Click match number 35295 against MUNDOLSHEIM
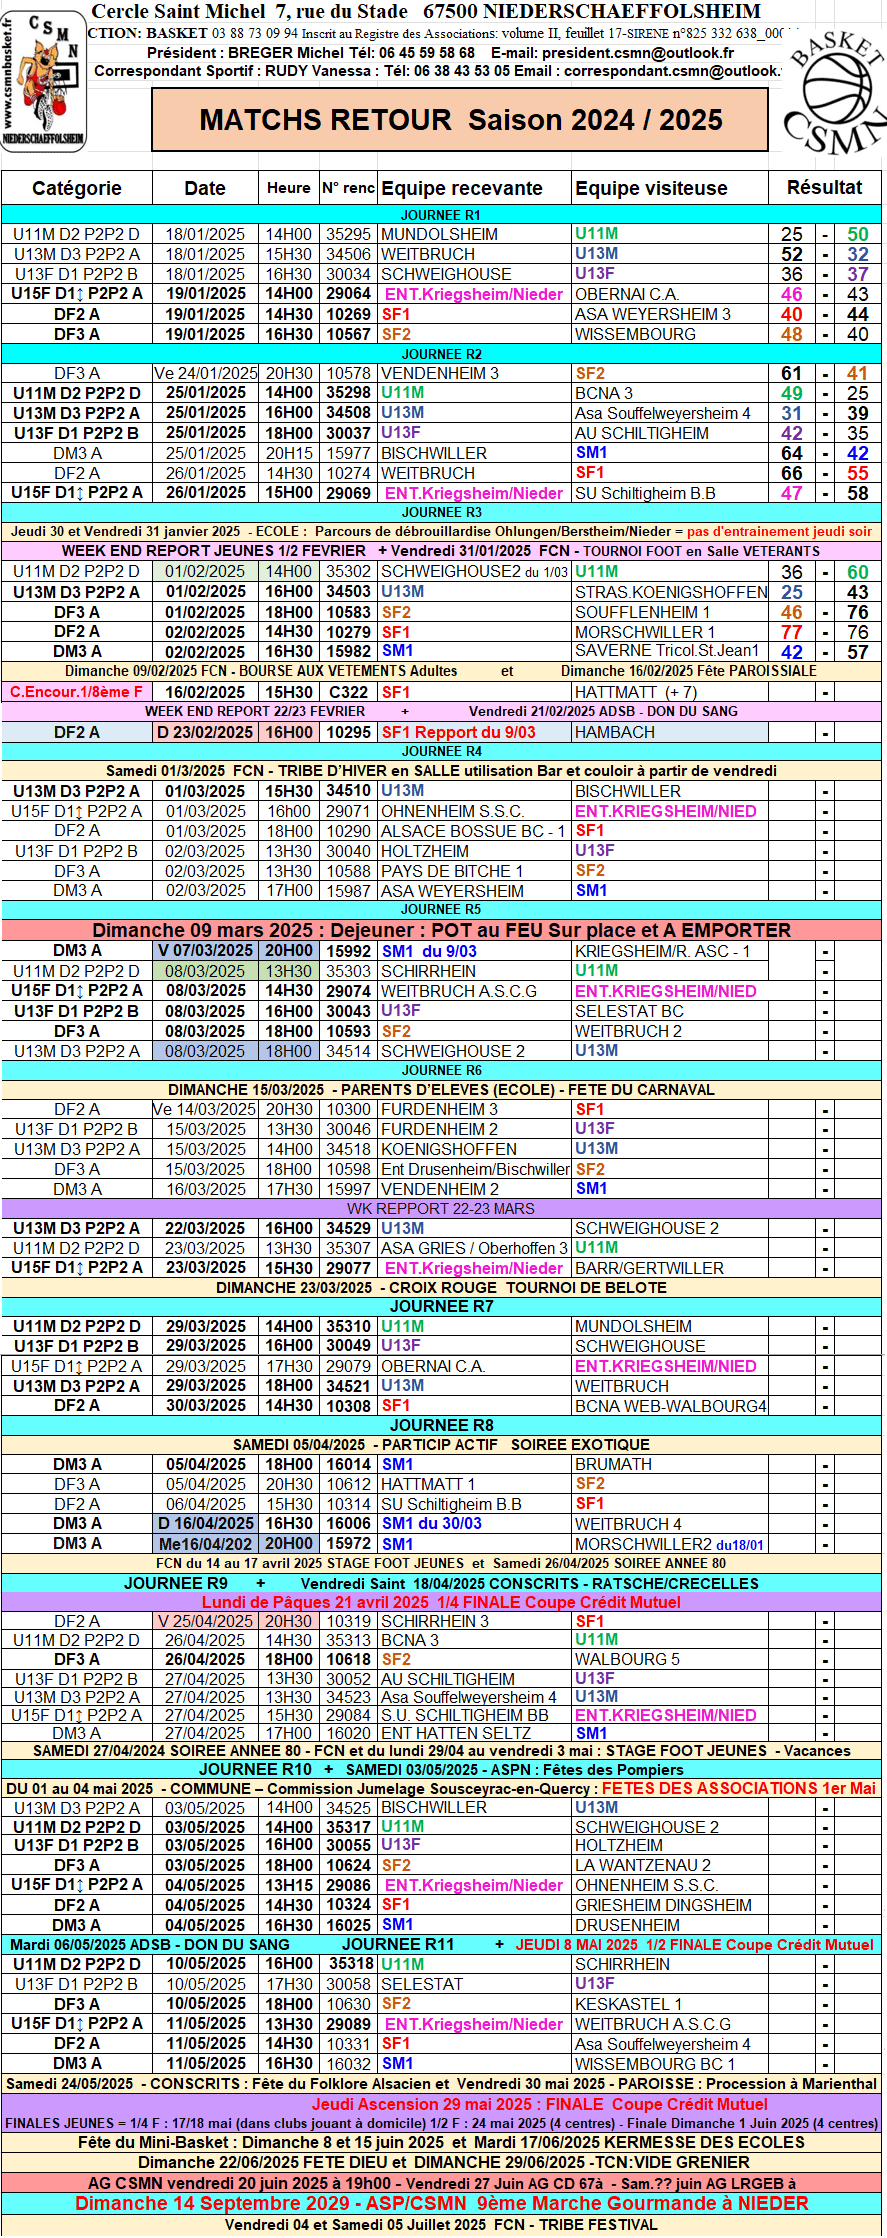 pos(348,234)
